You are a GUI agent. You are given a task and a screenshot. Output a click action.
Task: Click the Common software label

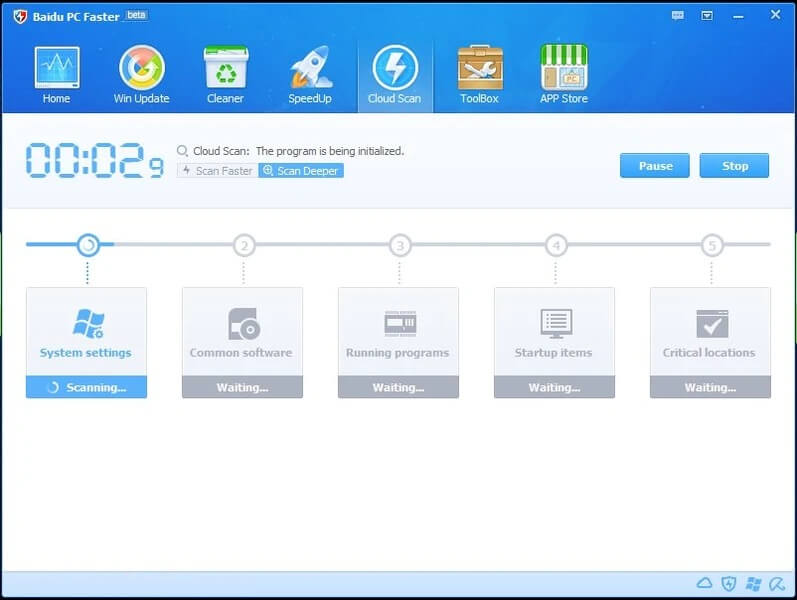241,352
